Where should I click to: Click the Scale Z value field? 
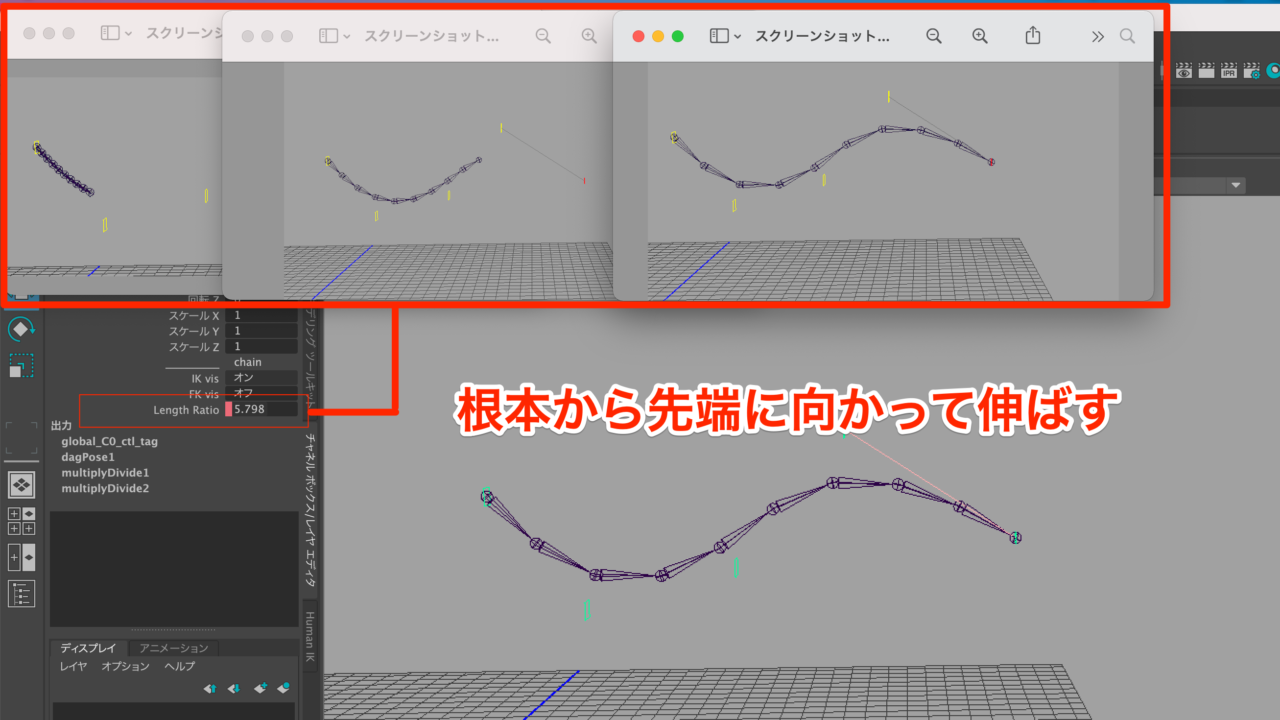click(263, 347)
